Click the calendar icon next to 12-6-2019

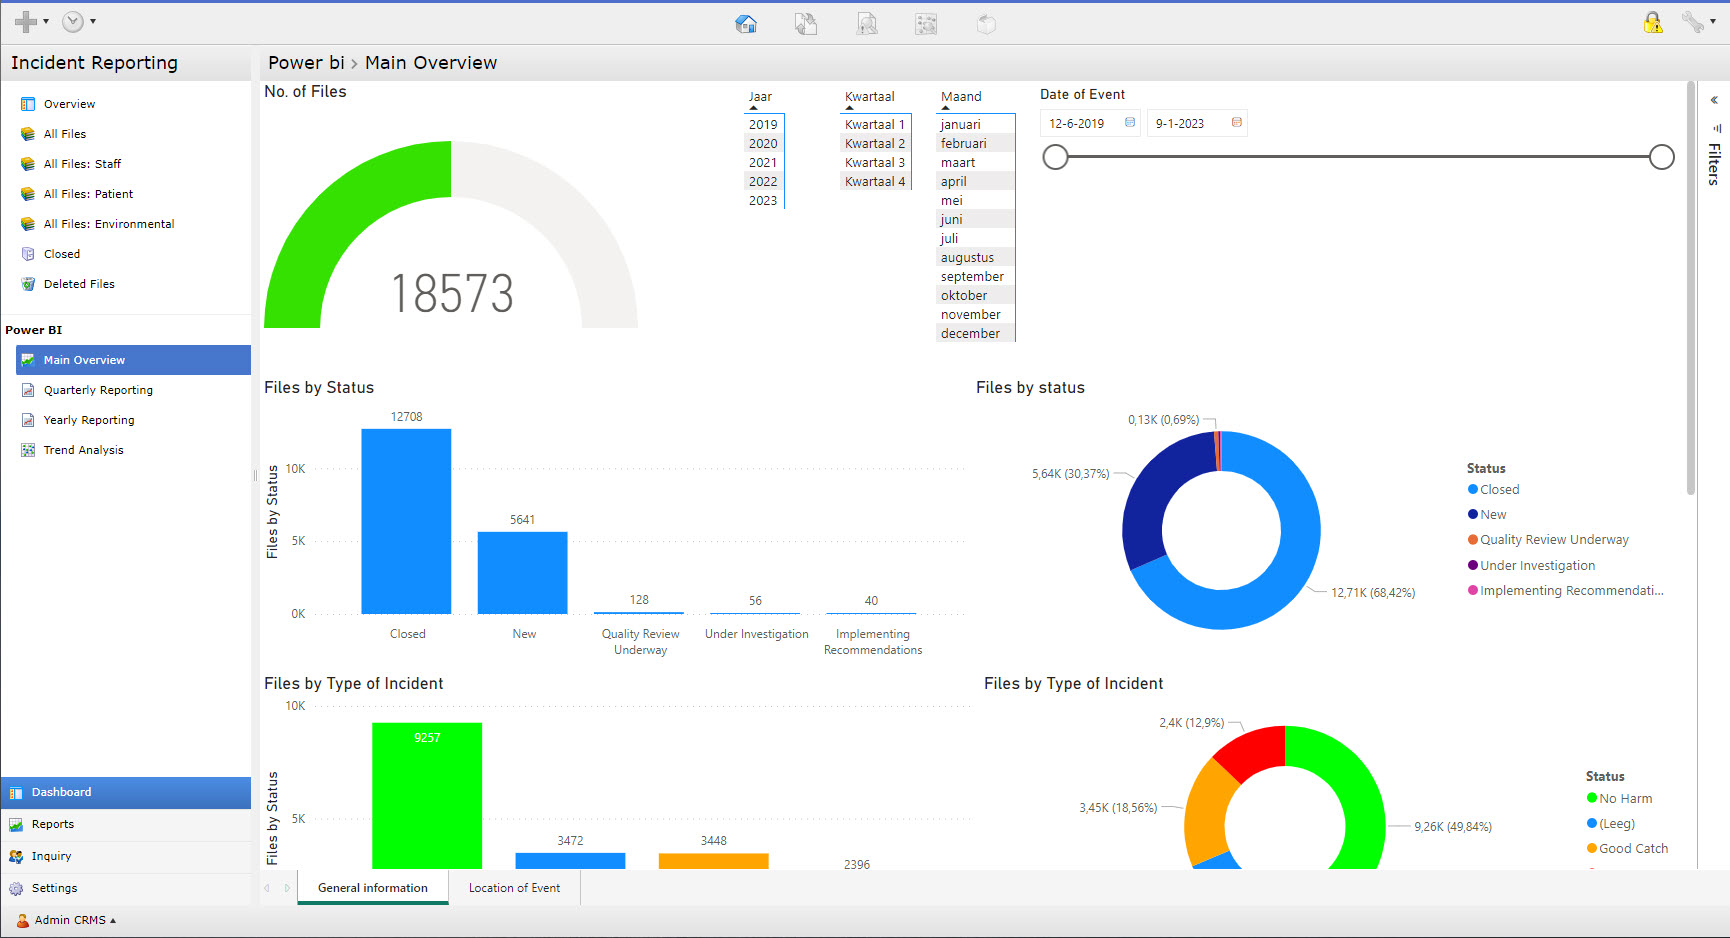[1129, 122]
